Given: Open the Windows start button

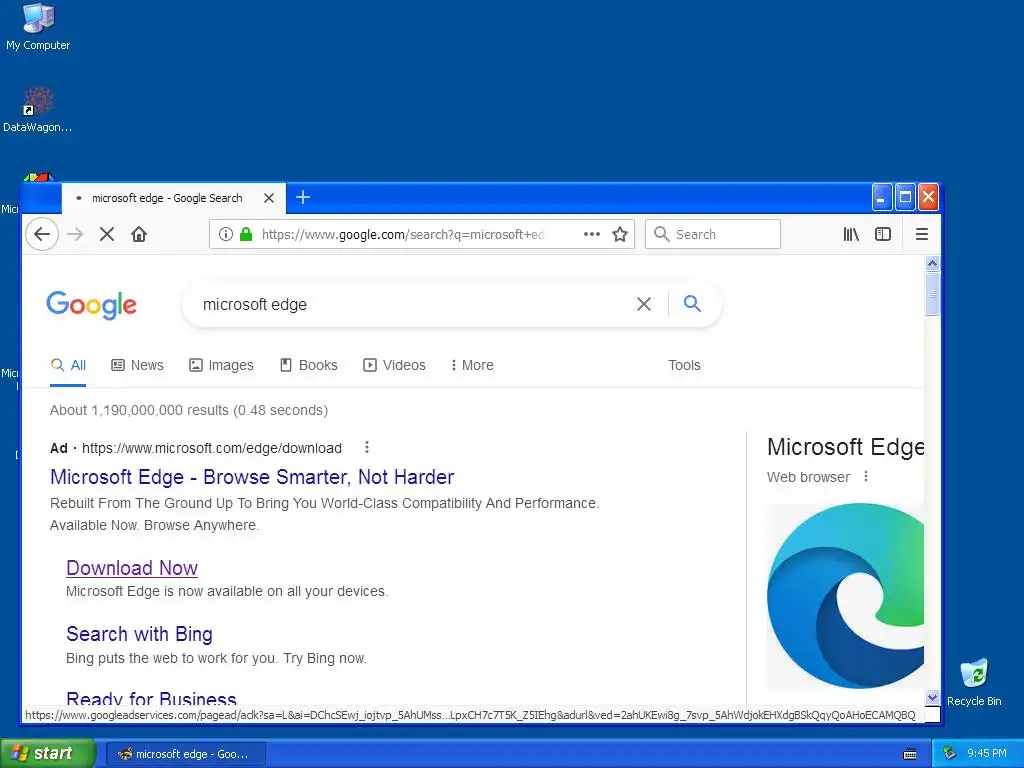Looking at the screenshot, I should click(48, 753).
